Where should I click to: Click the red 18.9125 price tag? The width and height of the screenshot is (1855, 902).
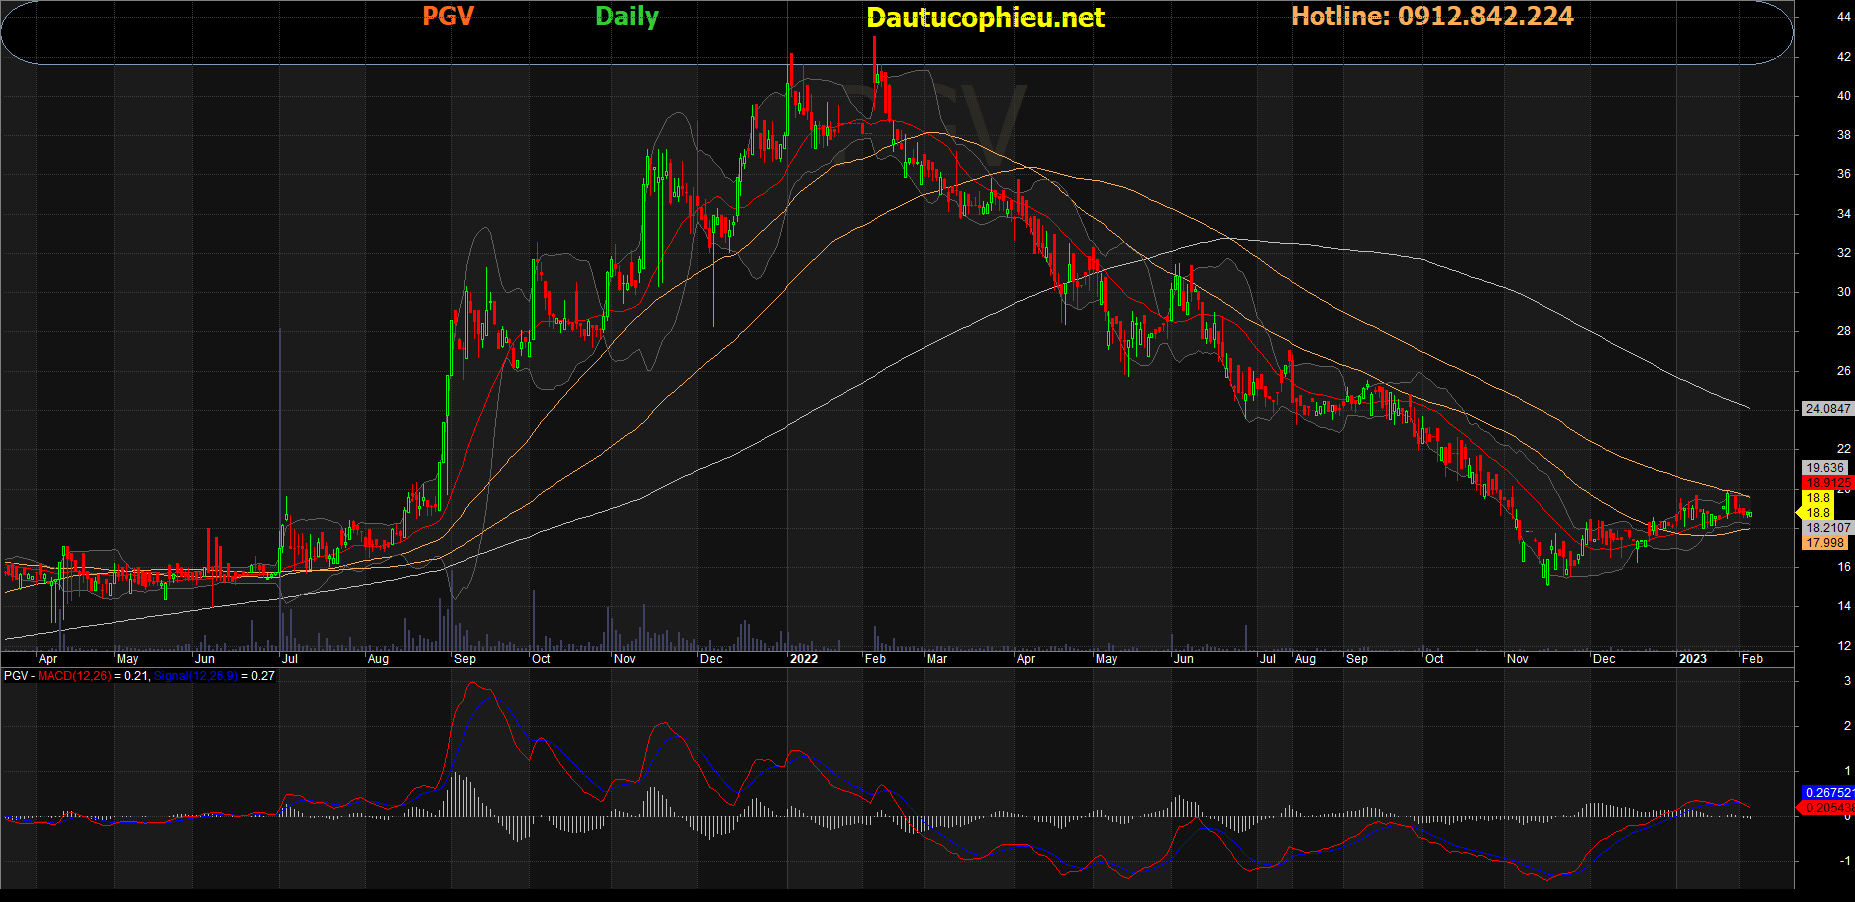[x=1827, y=483]
